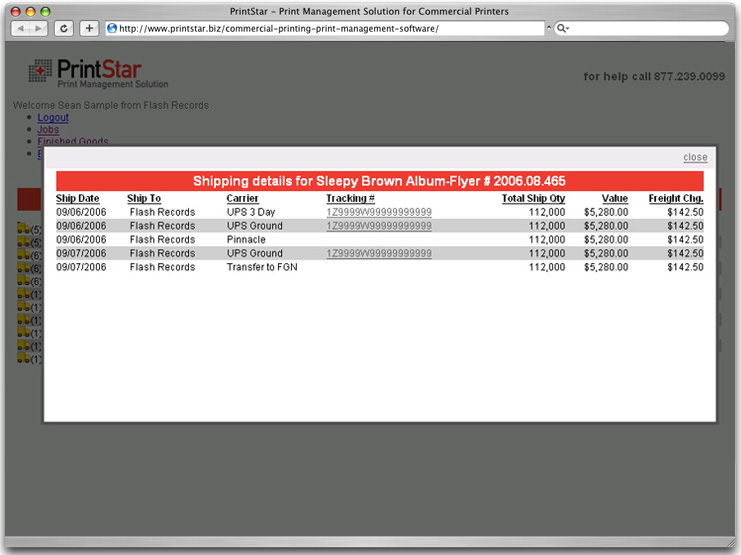Open tracking link for 09/07/2006 UPS Ground row

379,253
